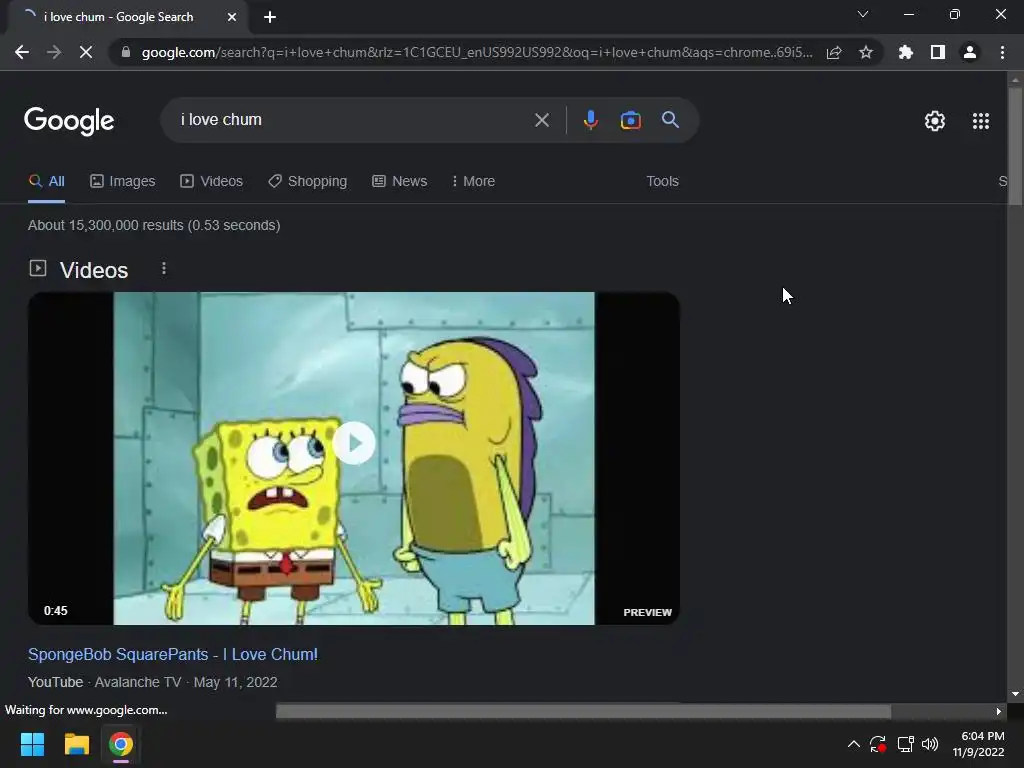Screen dimensions: 1024x768
Task: Open 'SpongeBob SquarePants - I Love Chum!' link
Action: point(173,654)
